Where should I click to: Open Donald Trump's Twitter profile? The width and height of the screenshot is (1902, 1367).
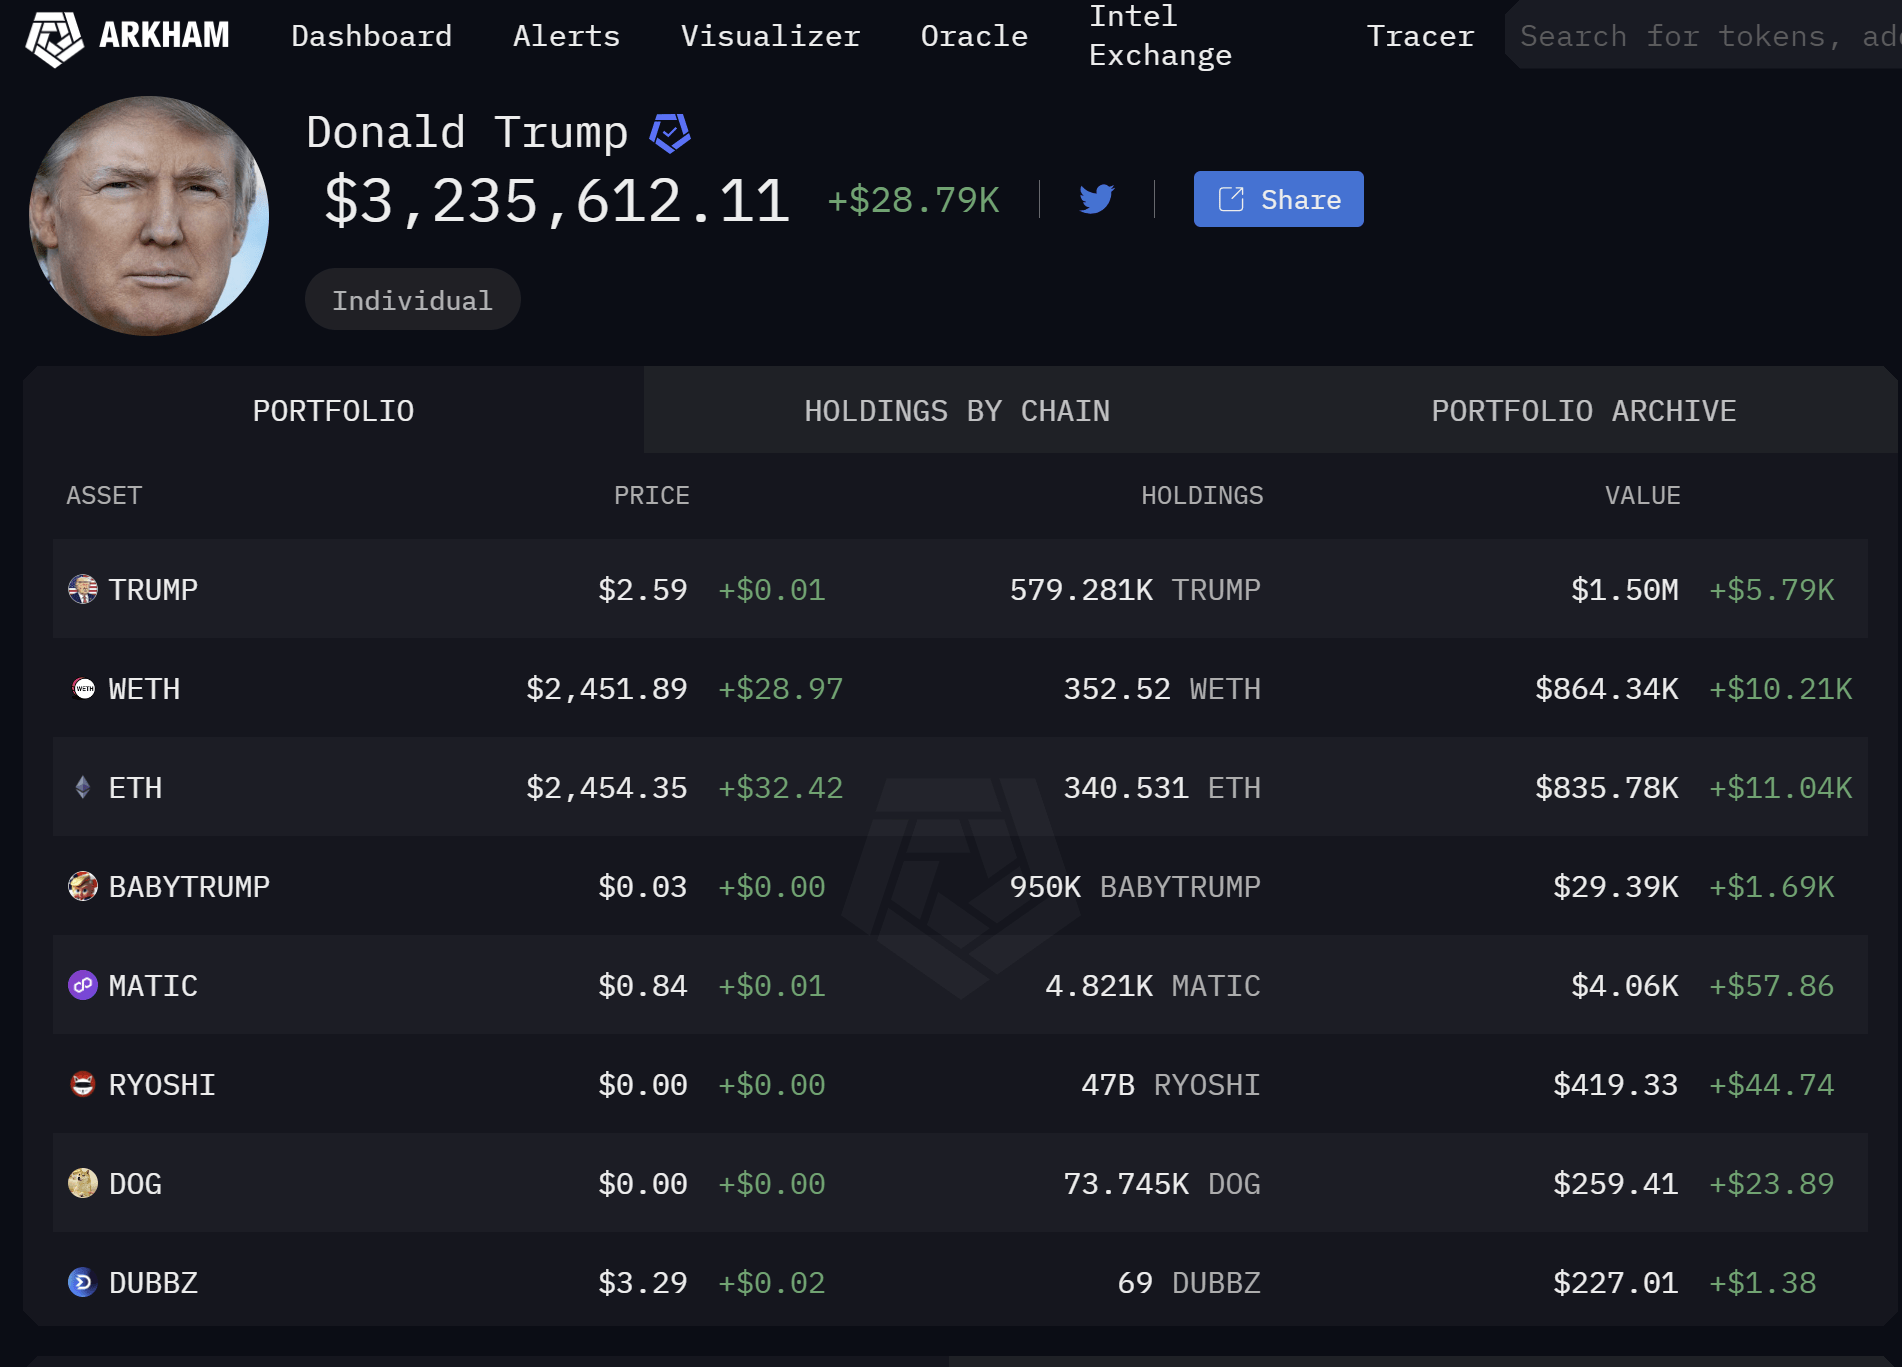click(x=1096, y=199)
